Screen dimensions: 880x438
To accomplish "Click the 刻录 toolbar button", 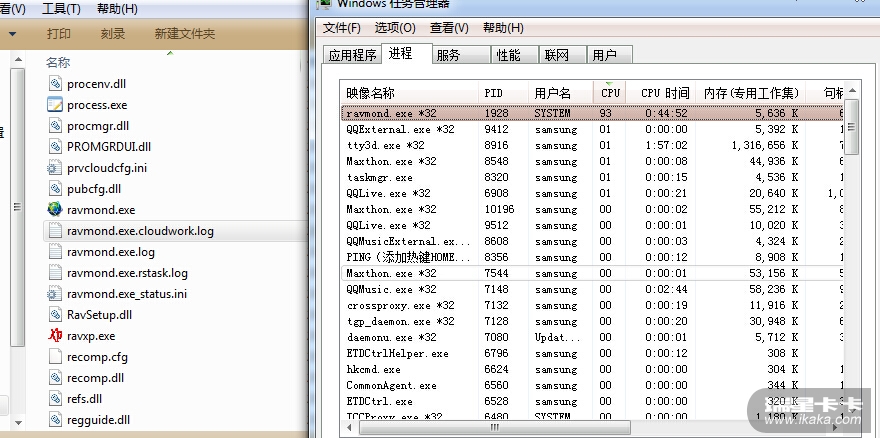I will click(112, 34).
